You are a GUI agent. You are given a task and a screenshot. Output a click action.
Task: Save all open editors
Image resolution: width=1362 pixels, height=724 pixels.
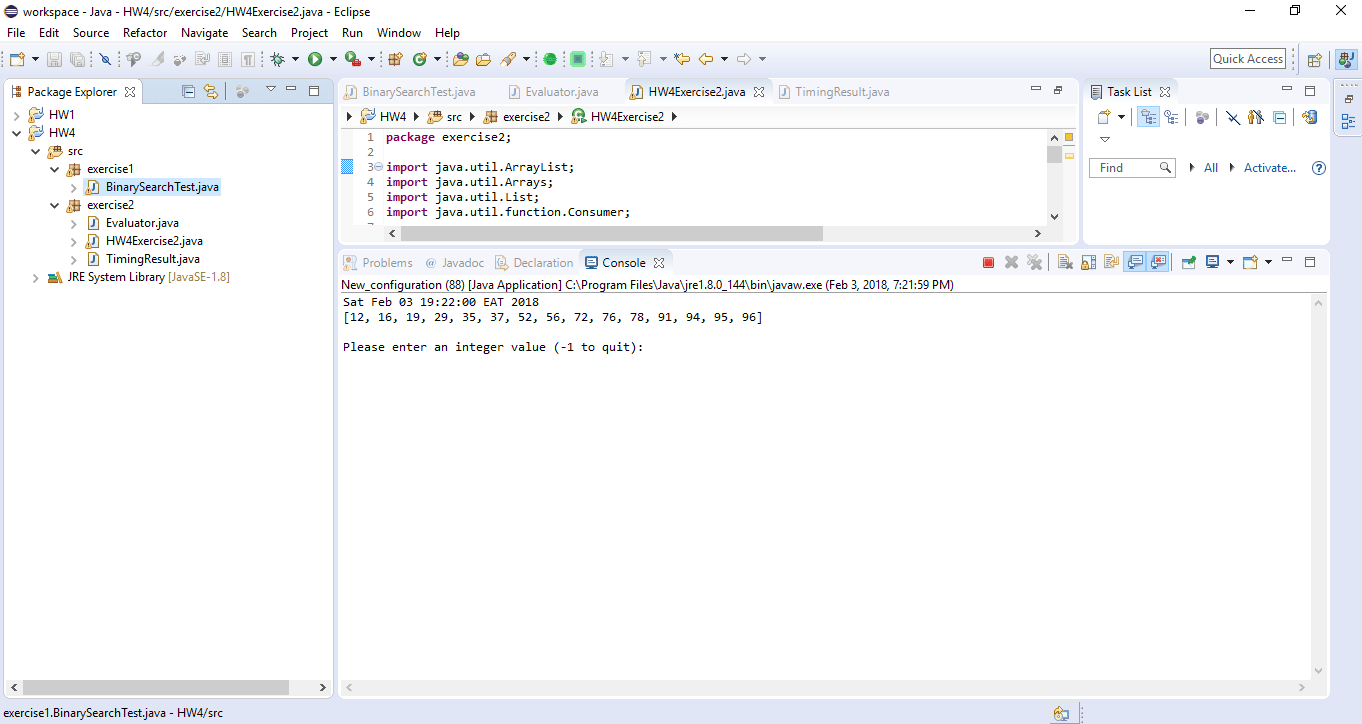(77, 58)
